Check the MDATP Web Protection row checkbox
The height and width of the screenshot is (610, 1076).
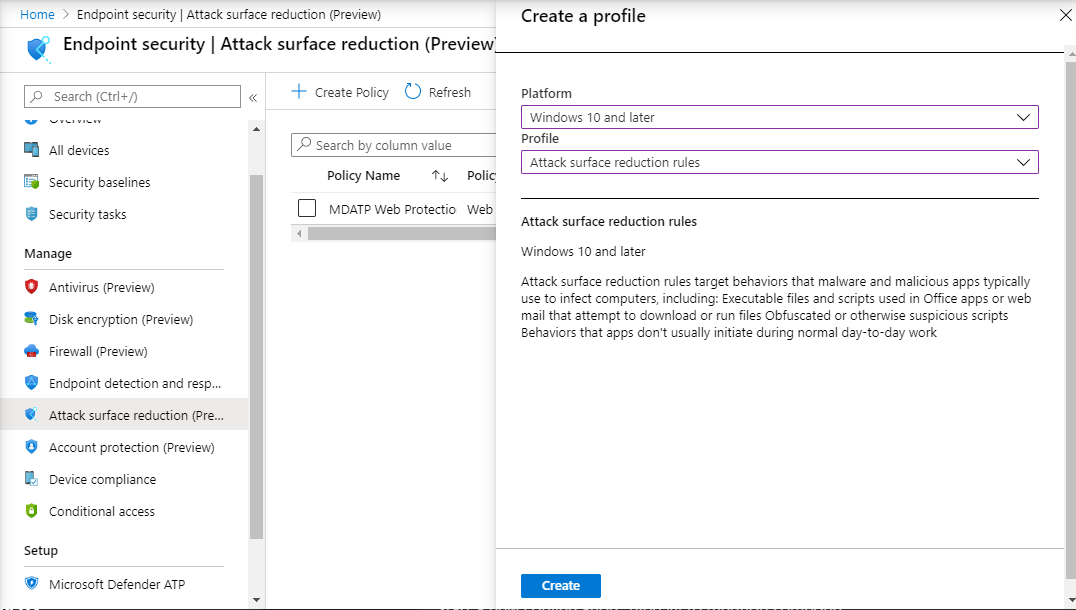click(x=307, y=209)
